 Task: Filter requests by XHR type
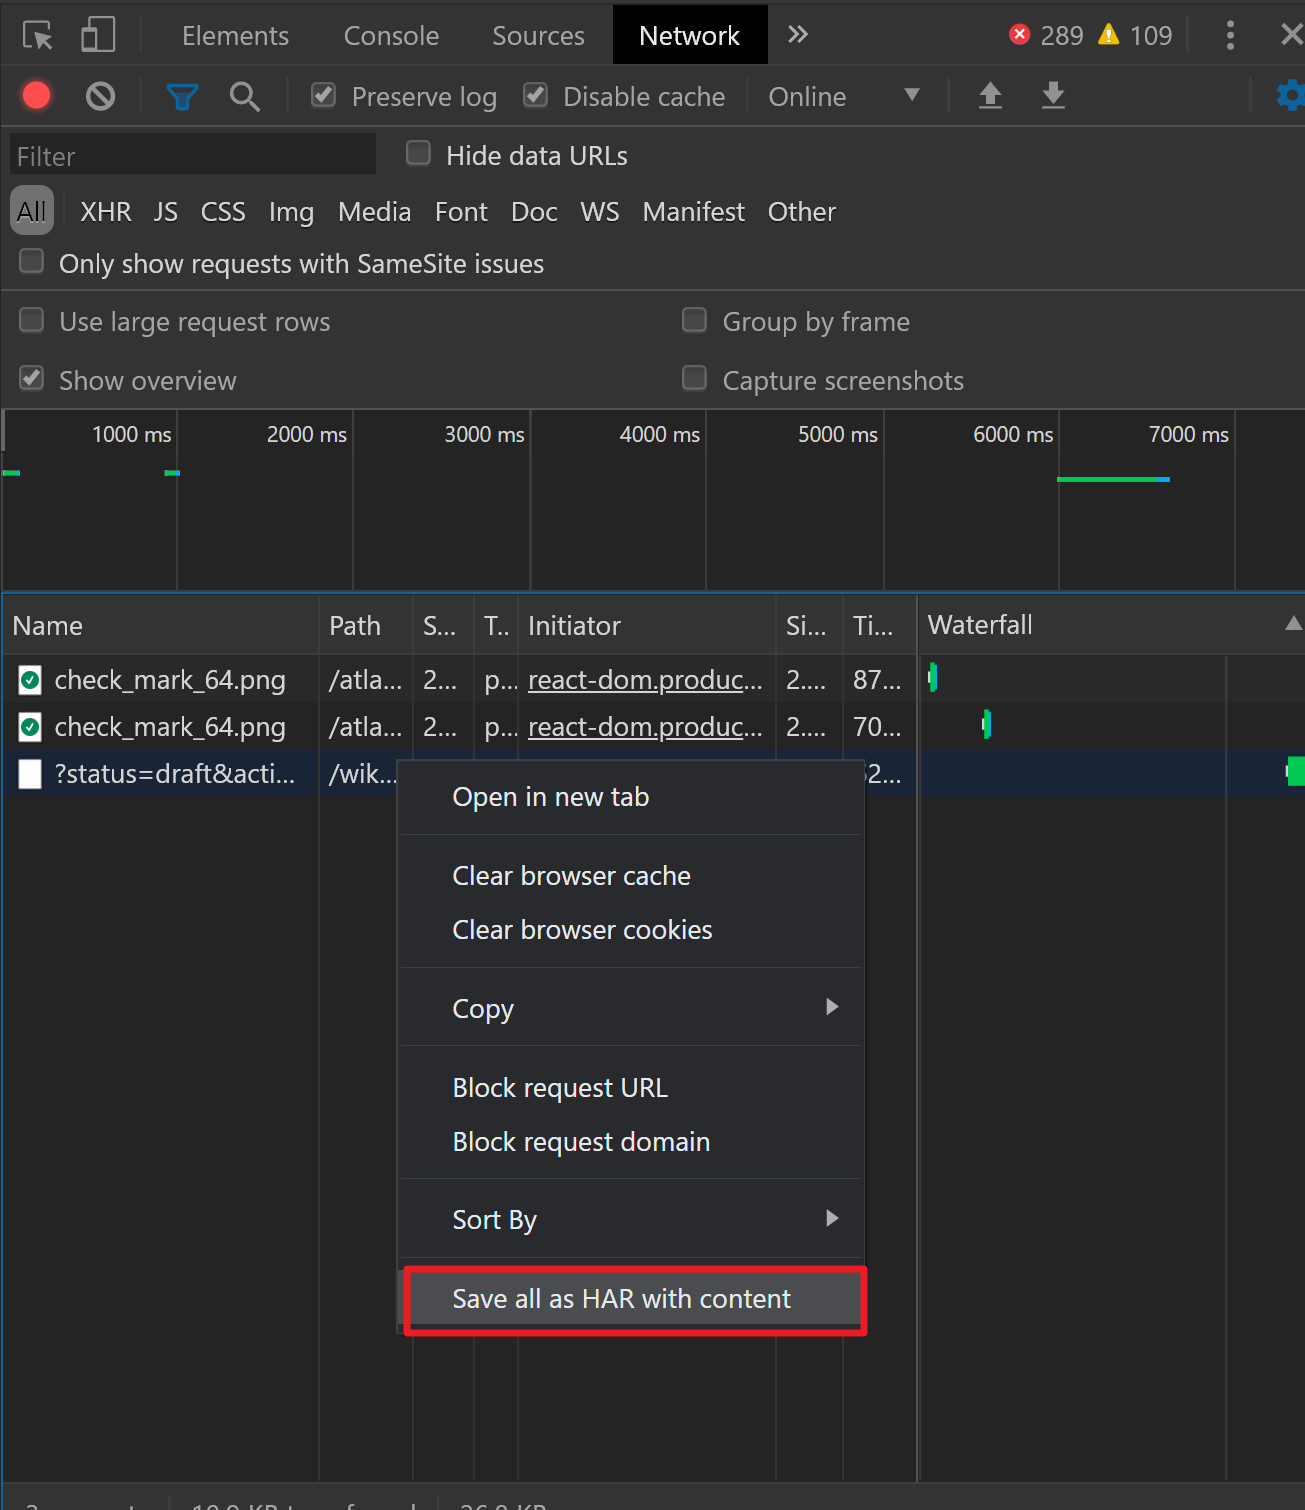[x=106, y=212]
